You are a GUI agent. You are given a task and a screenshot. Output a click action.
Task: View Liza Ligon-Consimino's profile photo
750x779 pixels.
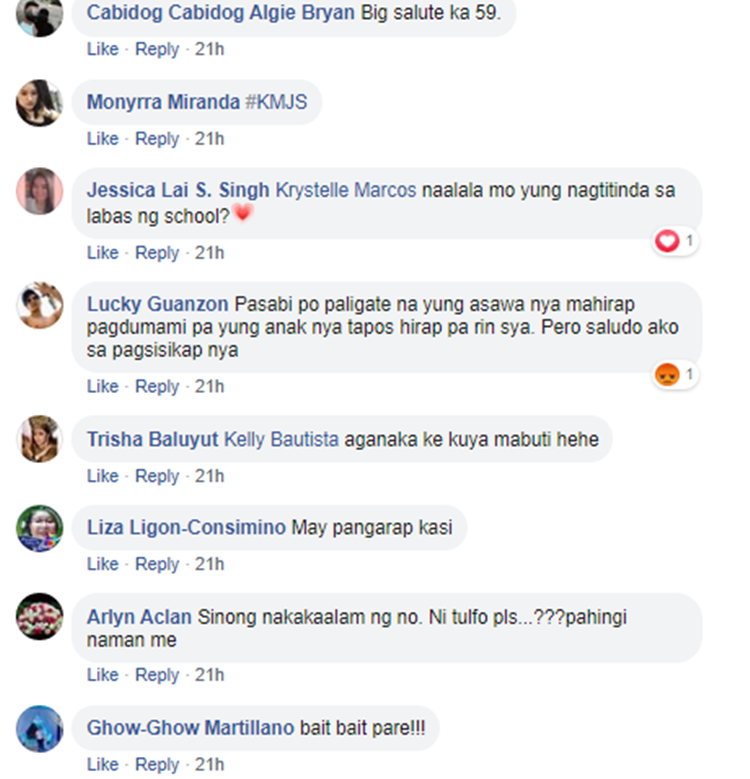(40, 529)
